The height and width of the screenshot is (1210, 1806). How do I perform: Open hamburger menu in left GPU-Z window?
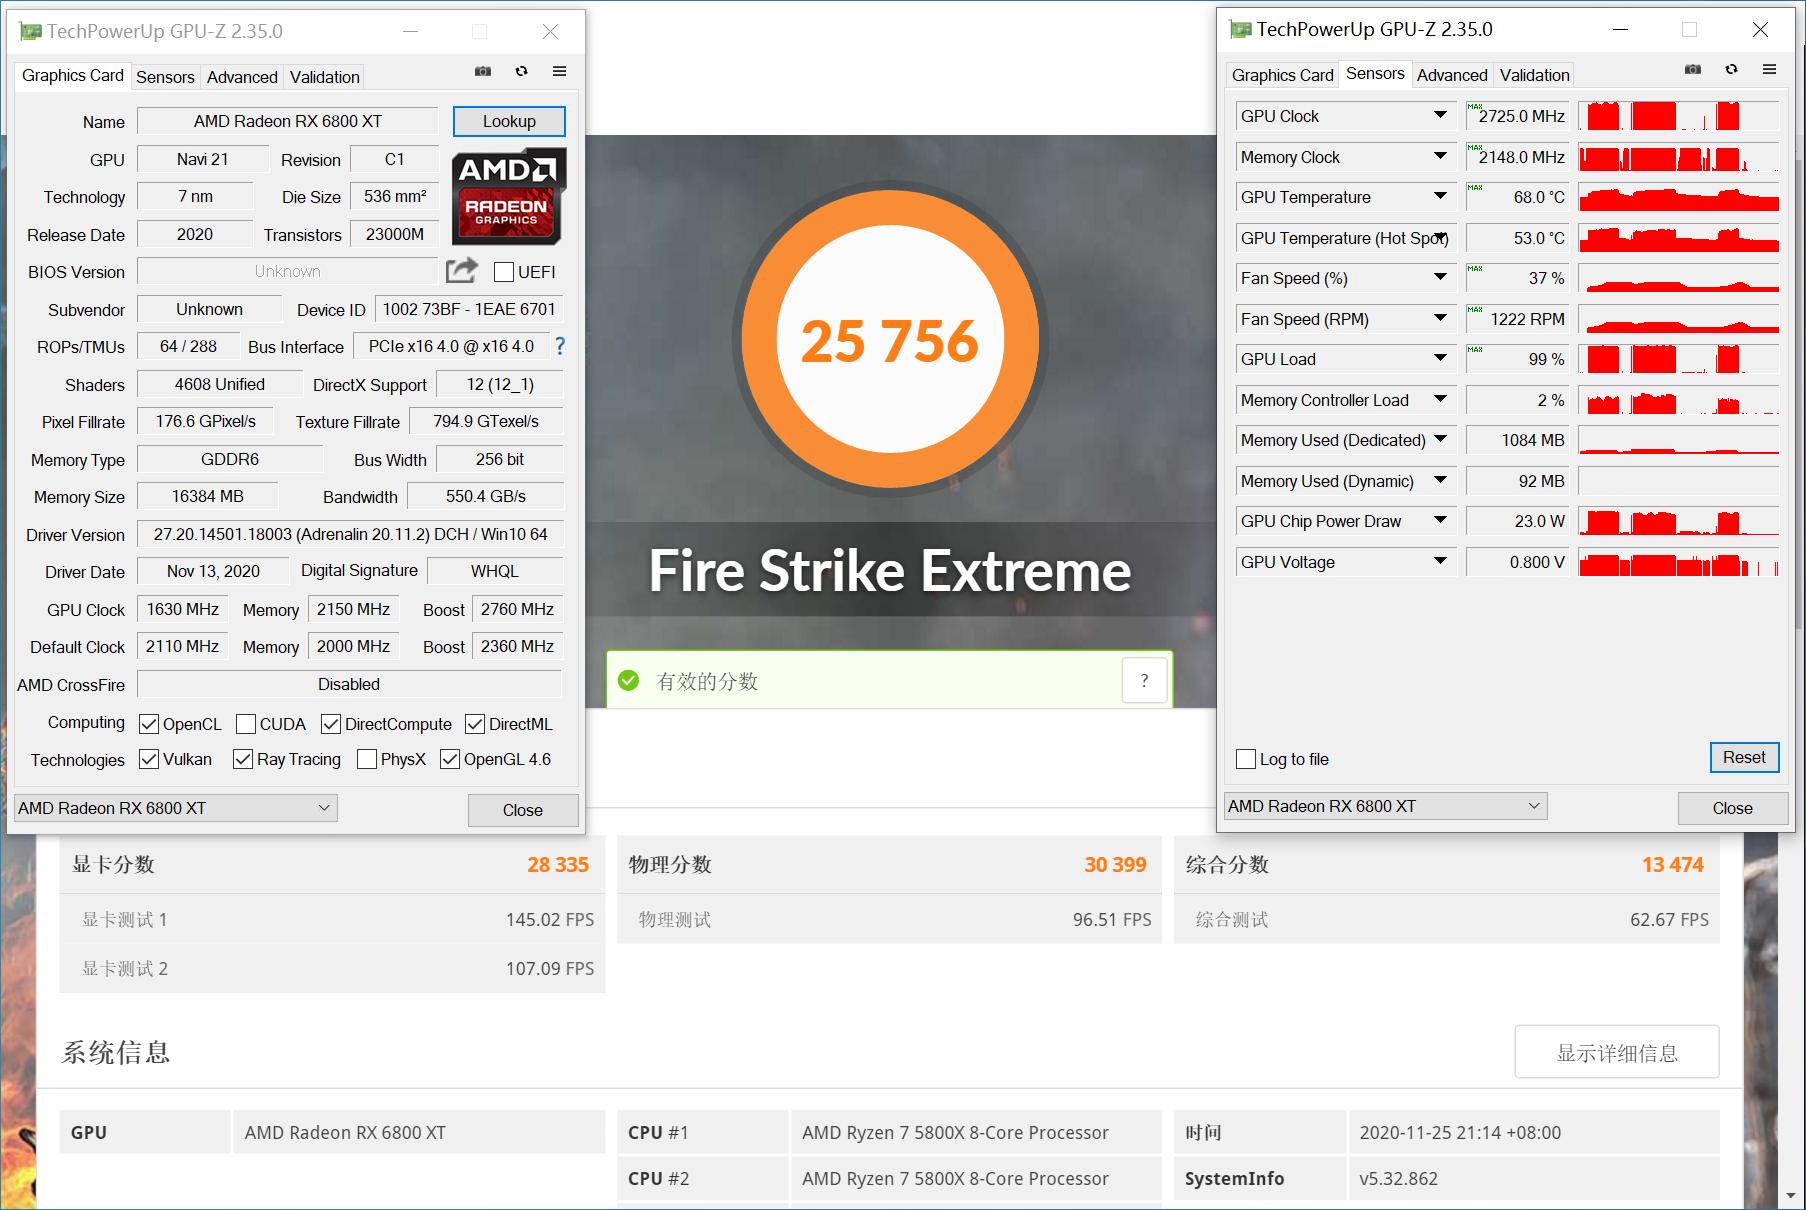click(559, 71)
